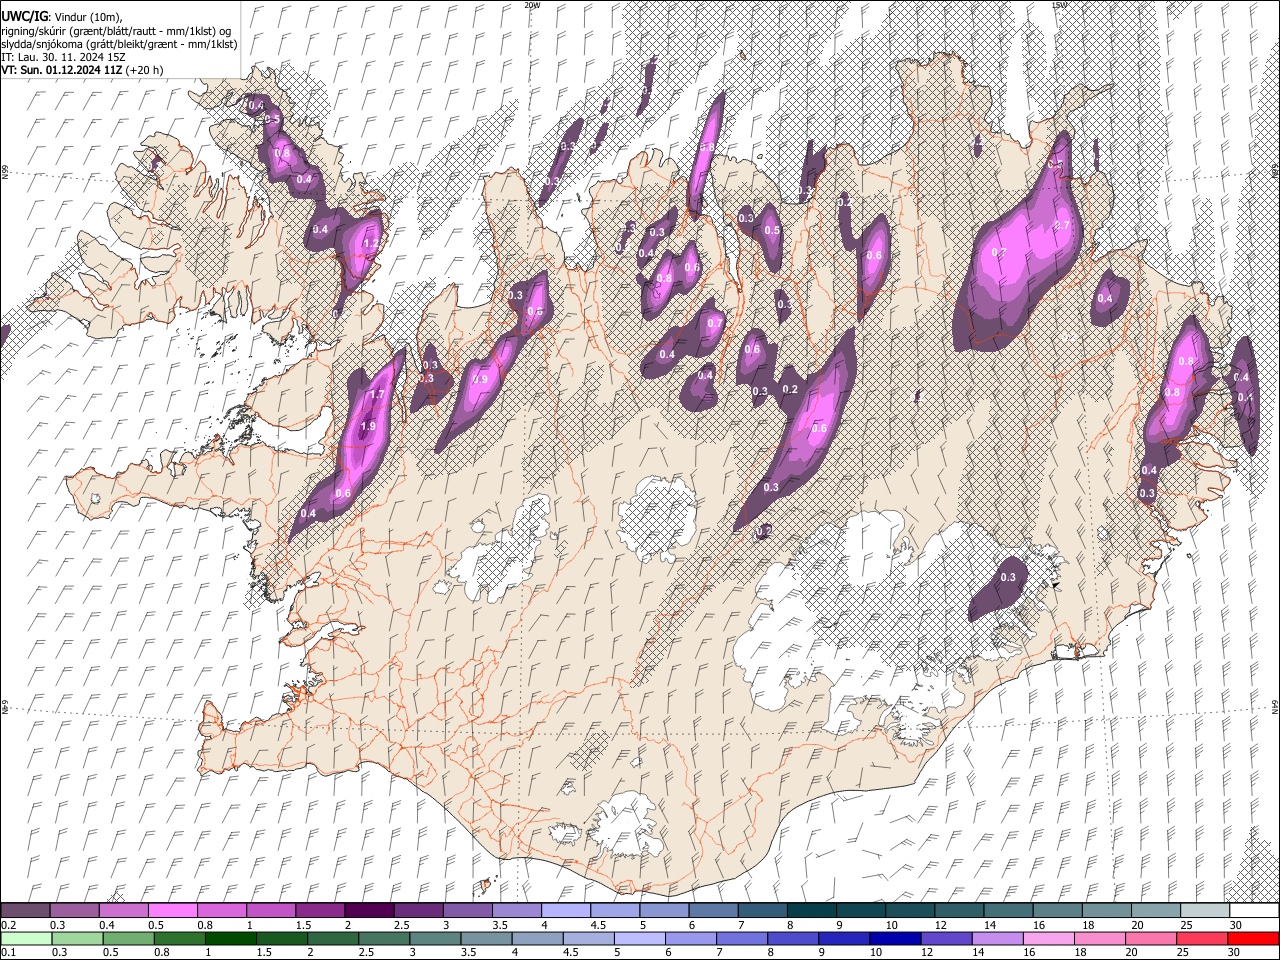Viewport: 1280px width, 960px height.
Task: Click the 1.2 precipitation value on the map
Action: click(371, 243)
